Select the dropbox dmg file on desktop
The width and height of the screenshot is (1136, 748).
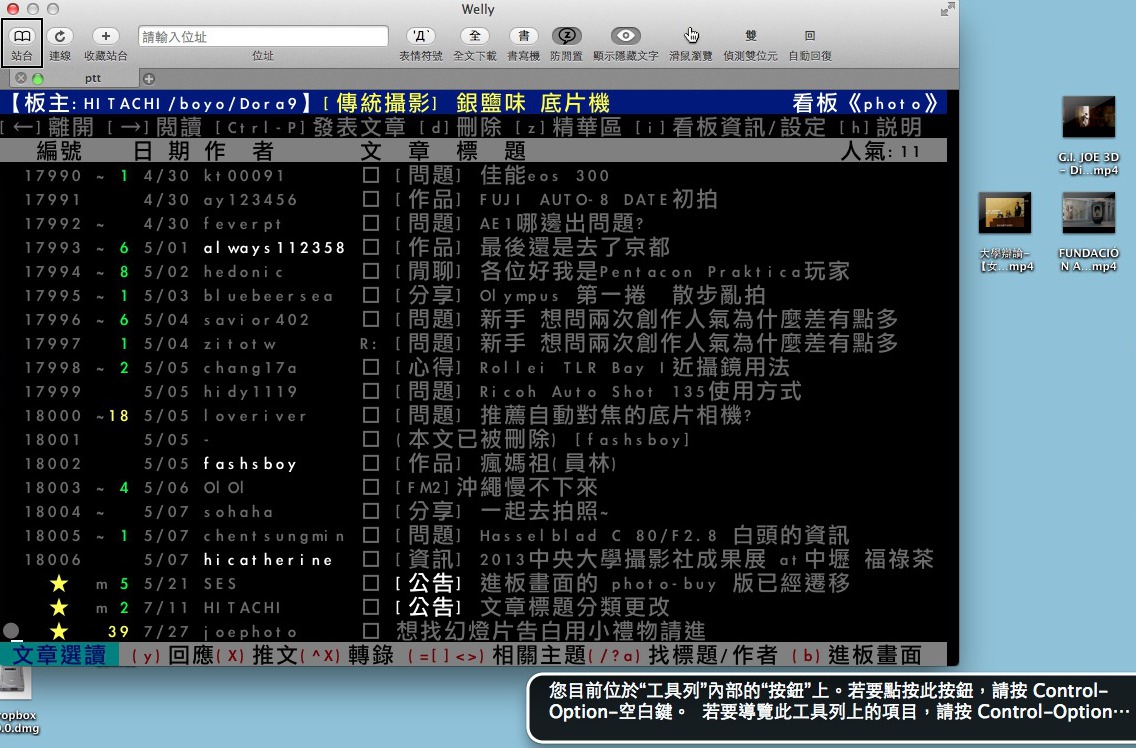[x=16, y=700]
